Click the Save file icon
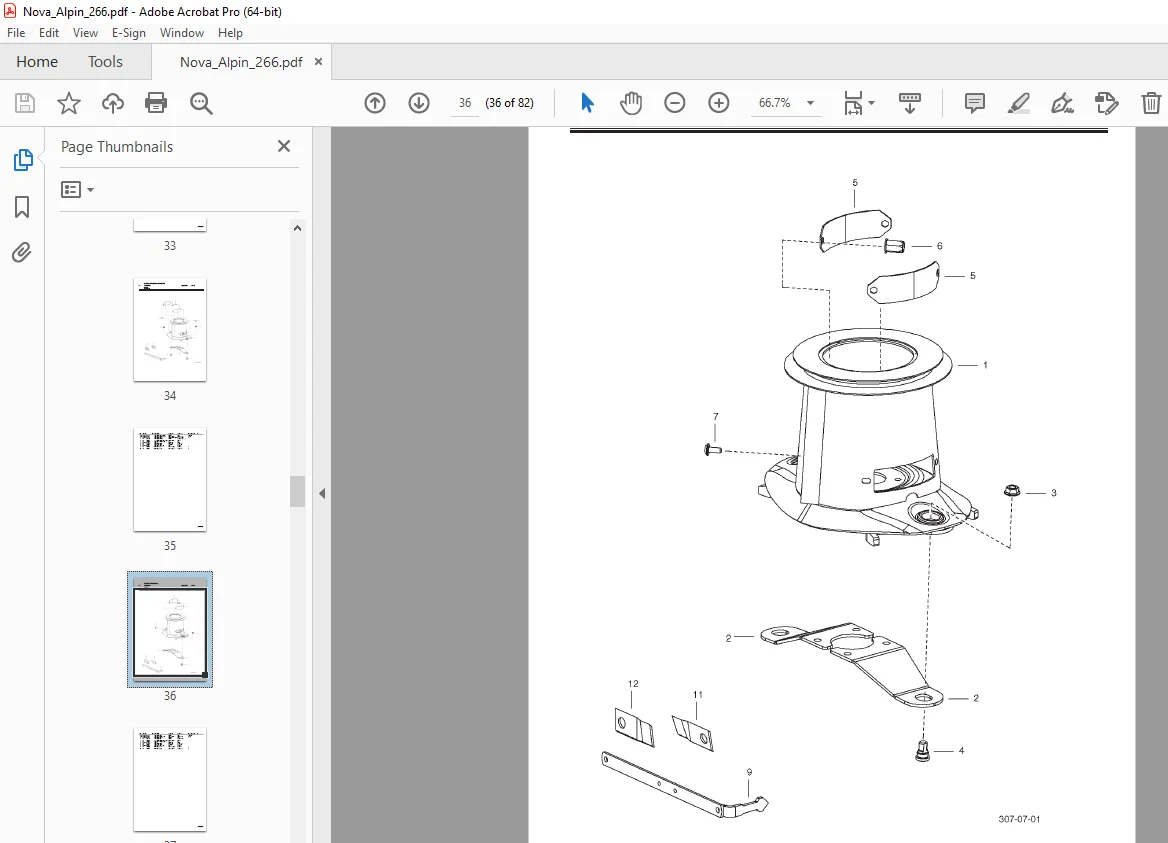The height and width of the screenshot is (843, 1168). coord(25,103)
